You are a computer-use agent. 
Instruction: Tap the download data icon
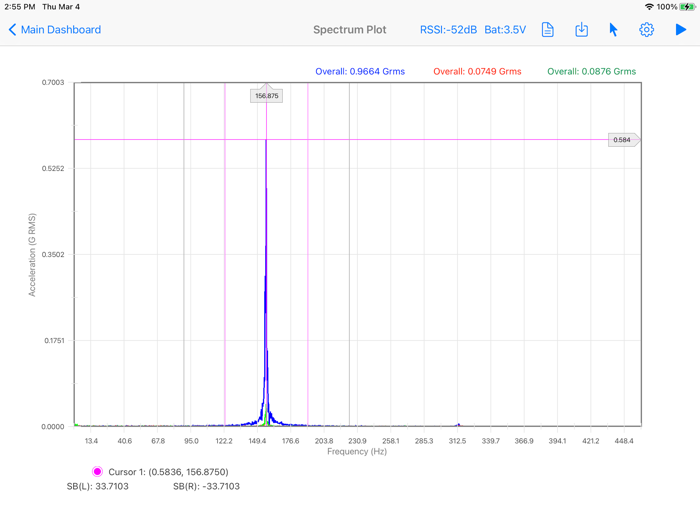tap(581, 30)
